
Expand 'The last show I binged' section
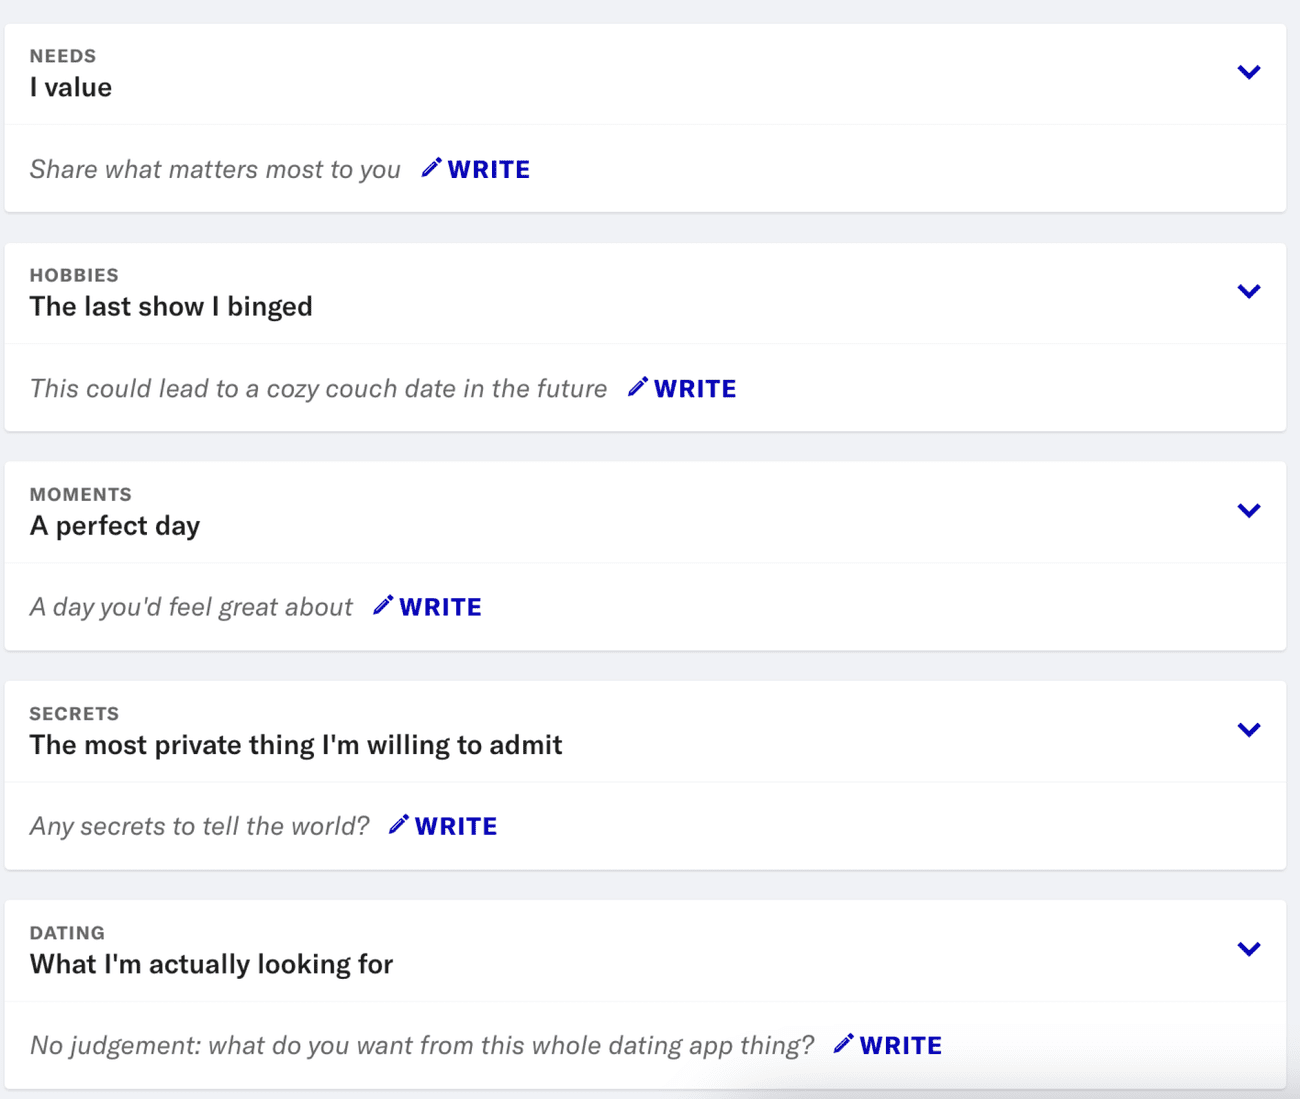(x=1248, y=291)
